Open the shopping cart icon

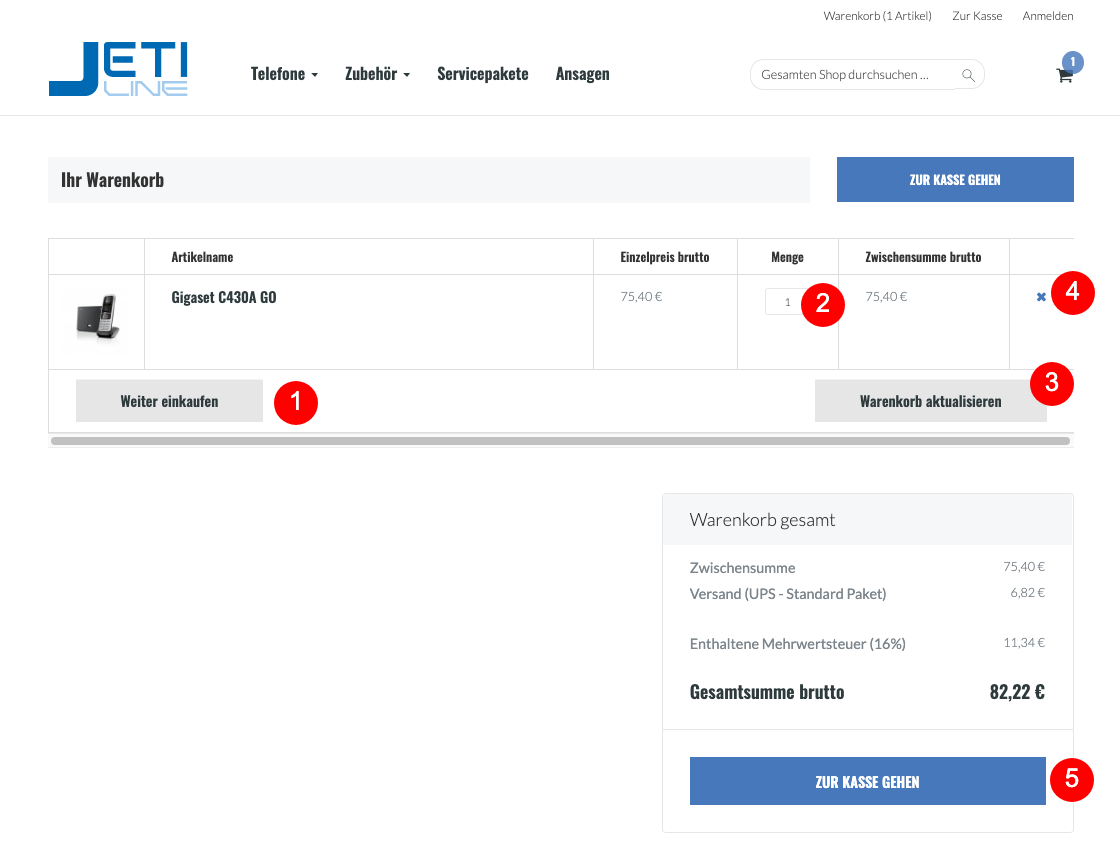coord(1064,76)
